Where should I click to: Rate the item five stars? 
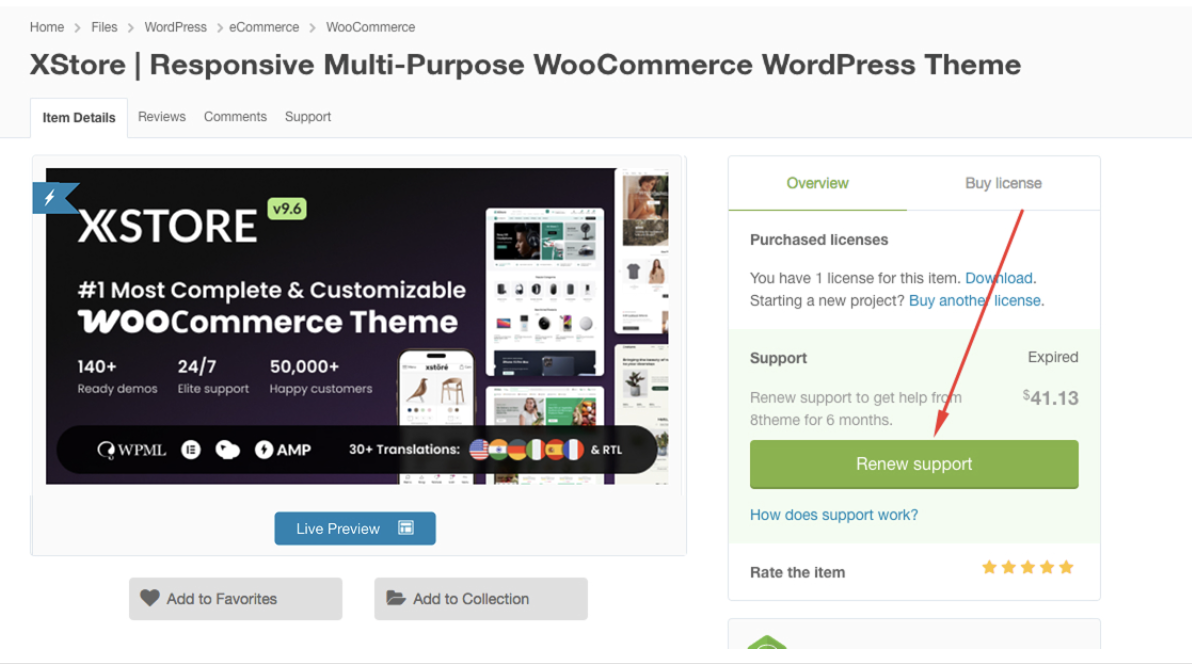1067,567
